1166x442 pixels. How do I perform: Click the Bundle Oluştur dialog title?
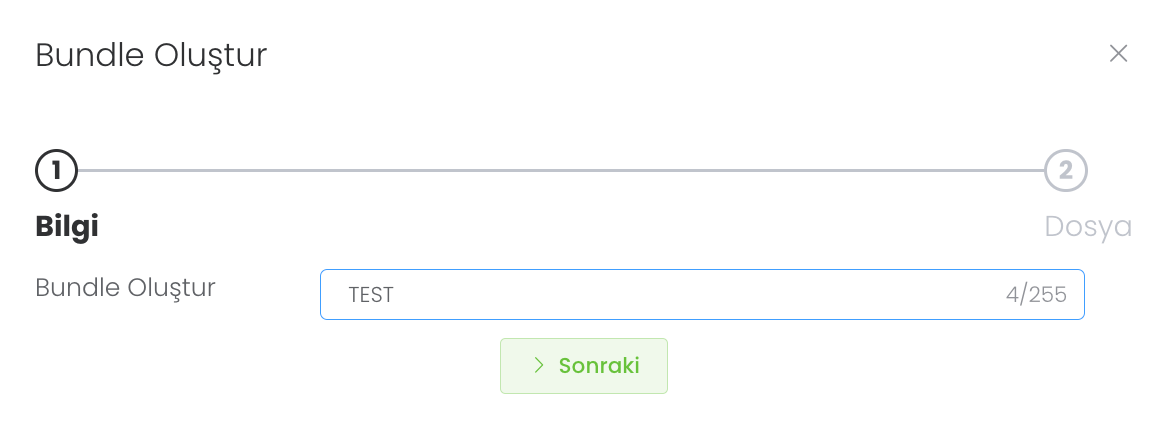pos(151,55)
